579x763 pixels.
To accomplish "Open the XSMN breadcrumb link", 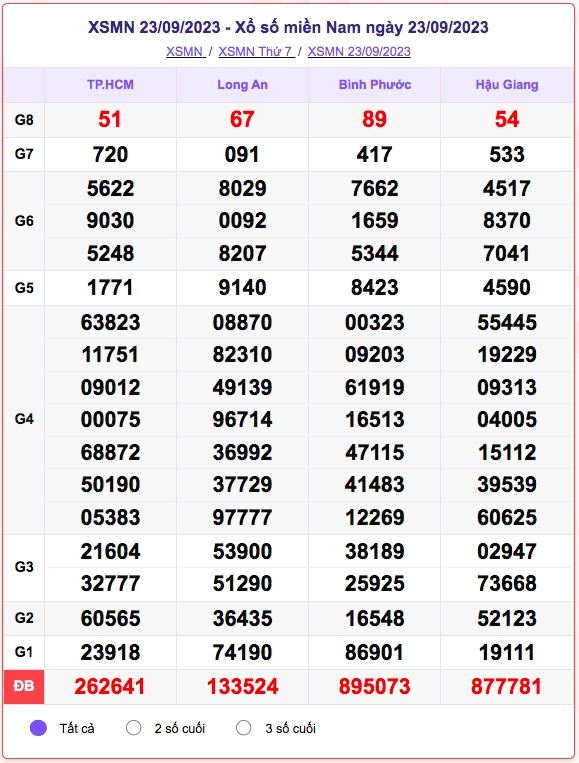I will 185,51.
